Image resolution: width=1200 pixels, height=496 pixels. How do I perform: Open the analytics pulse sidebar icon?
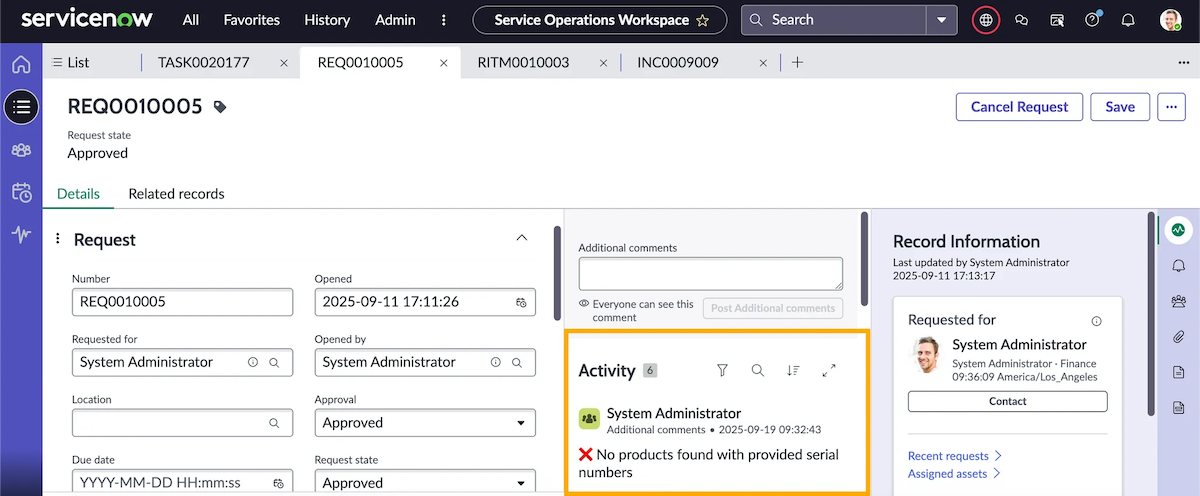coord(21,235)
